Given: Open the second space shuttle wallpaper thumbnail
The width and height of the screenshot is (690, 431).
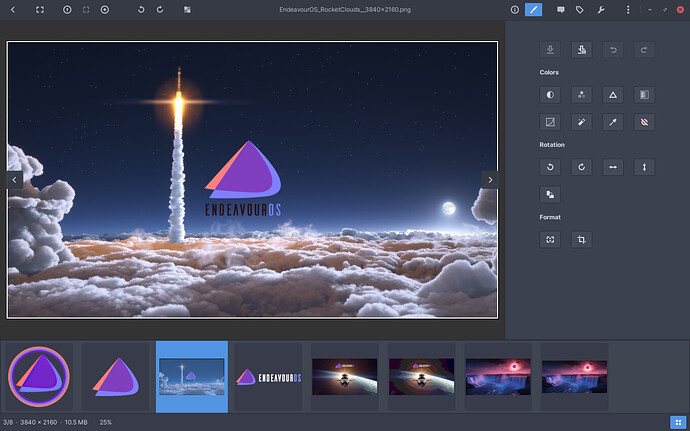Looking at the screenshot, I should click(421, 377).
